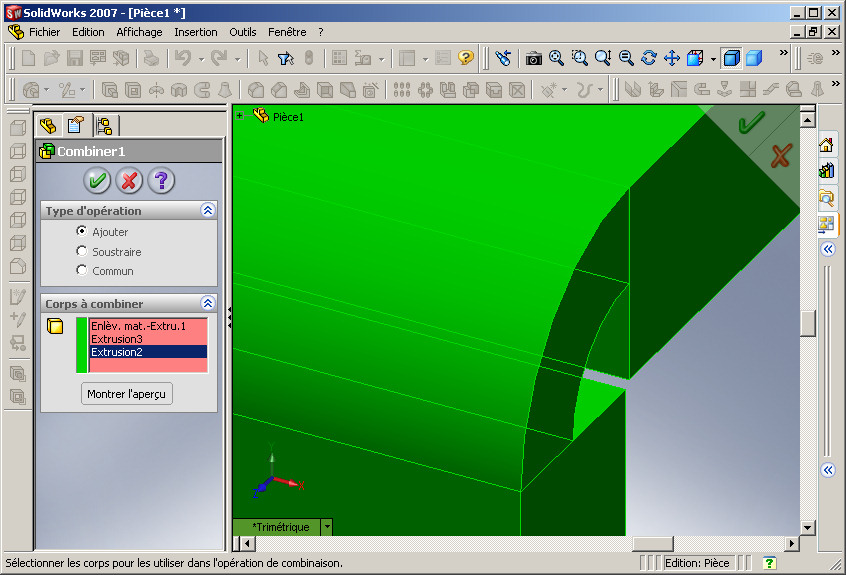Select the Commun operation type

tap(81, 270)
